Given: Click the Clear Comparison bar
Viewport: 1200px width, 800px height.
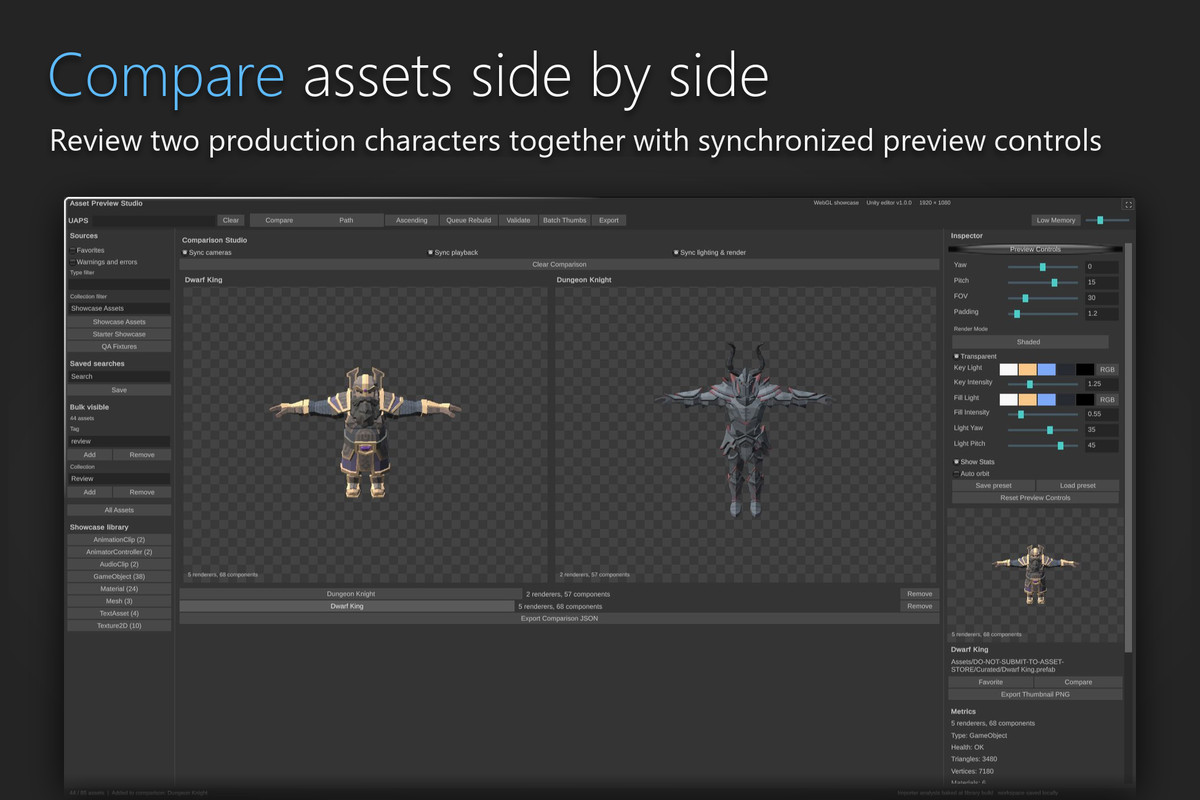Looking at the screenshot, I should tap(559, 265).
